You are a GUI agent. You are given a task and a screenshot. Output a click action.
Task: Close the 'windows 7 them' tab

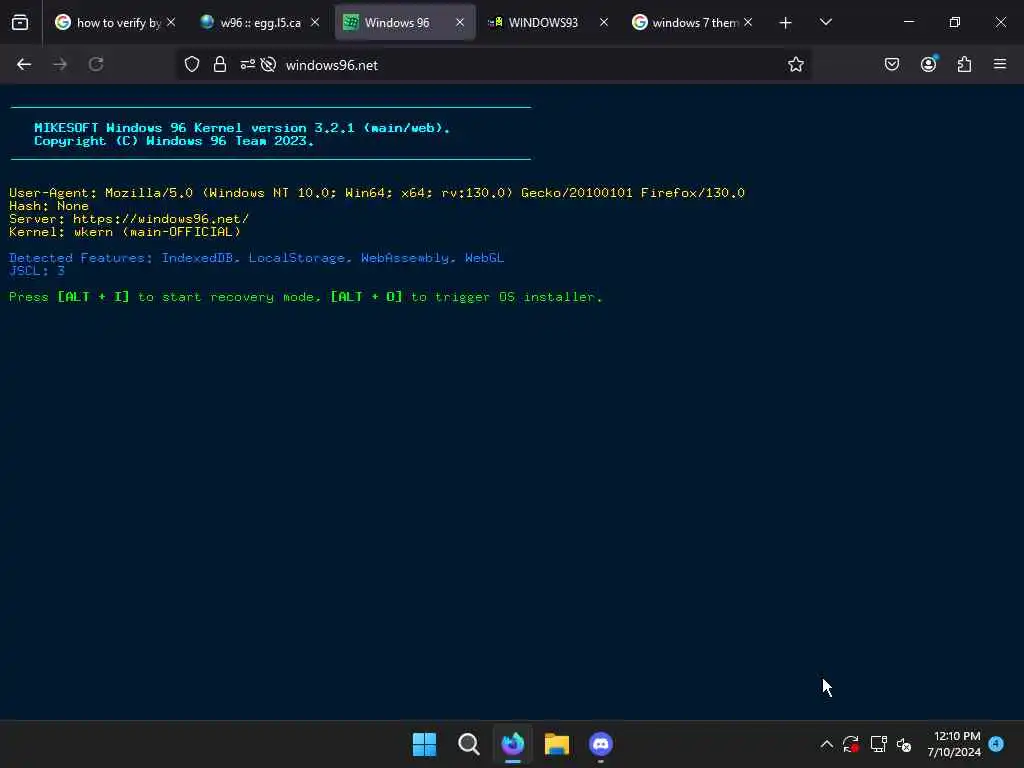point(748,23)
